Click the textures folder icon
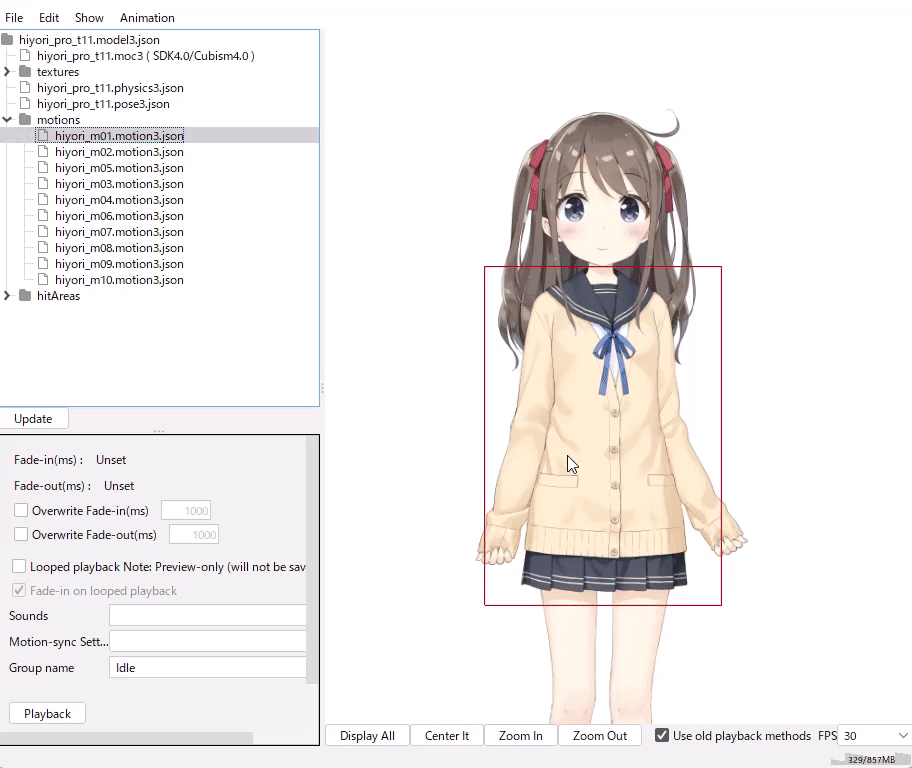912x768 pixels. coord(26,72)
